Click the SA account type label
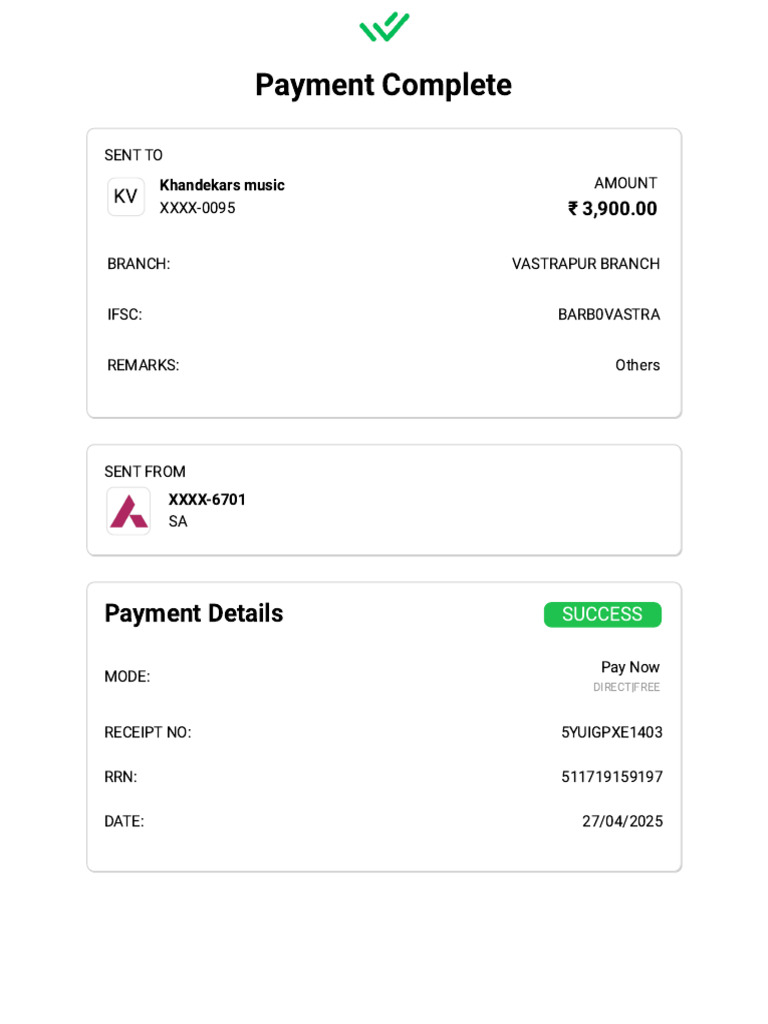 point(178,521)
